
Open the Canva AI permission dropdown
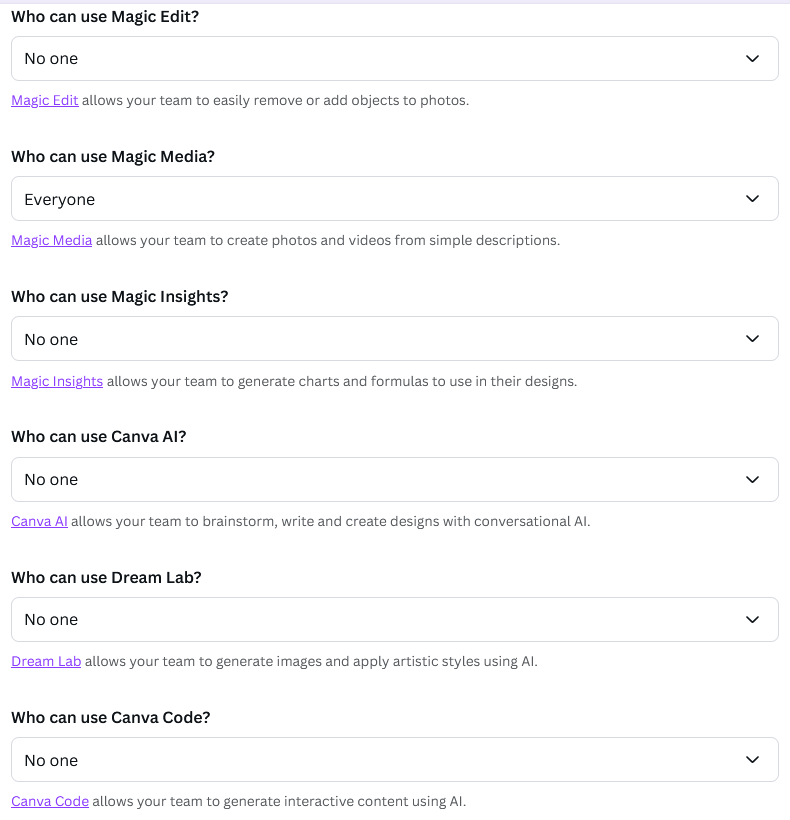pyautogui.click(x=394, y=480)
